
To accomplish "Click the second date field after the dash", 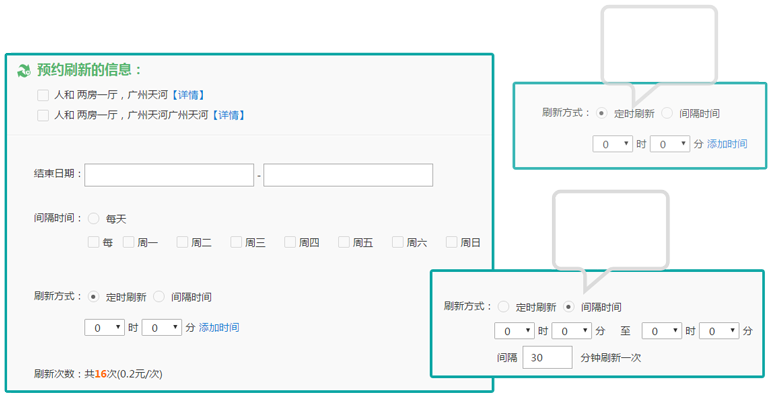I will pyautogui.click(x=347, y=175).
